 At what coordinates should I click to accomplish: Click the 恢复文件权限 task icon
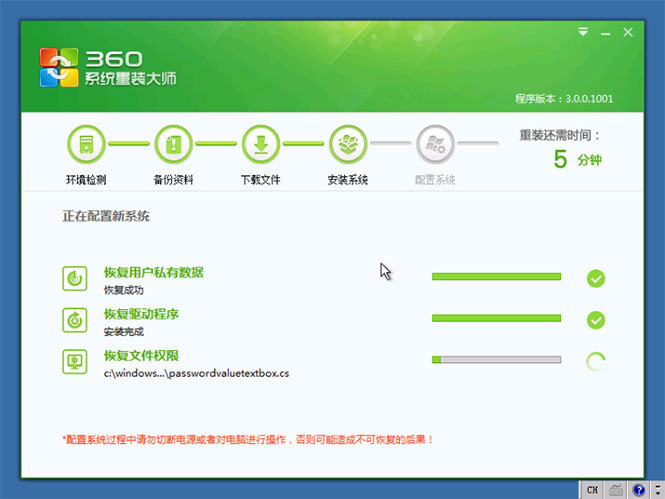pos(75,361)
